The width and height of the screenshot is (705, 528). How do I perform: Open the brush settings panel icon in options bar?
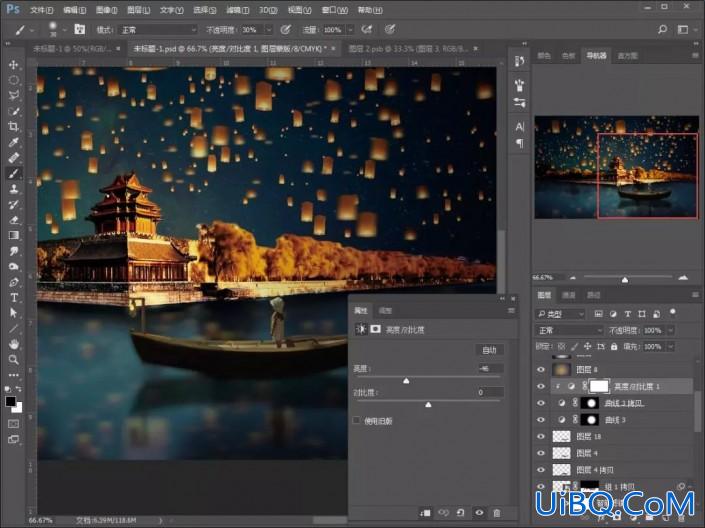tap(80, 29)
